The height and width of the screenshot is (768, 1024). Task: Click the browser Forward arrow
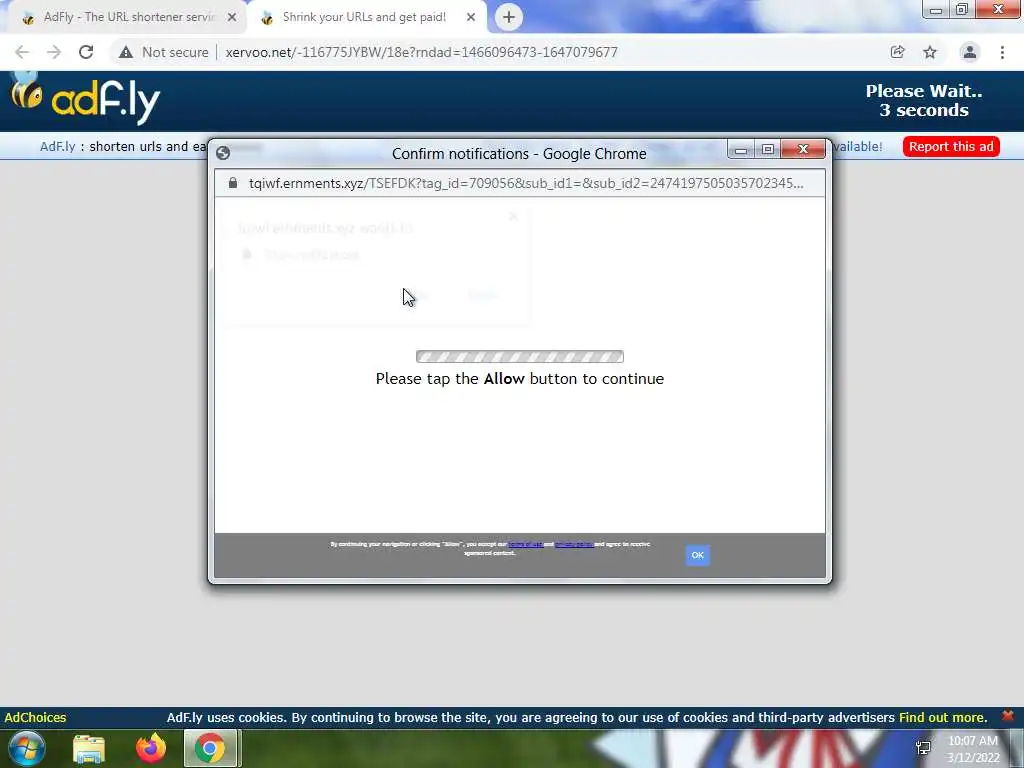(x=54, y=52)
